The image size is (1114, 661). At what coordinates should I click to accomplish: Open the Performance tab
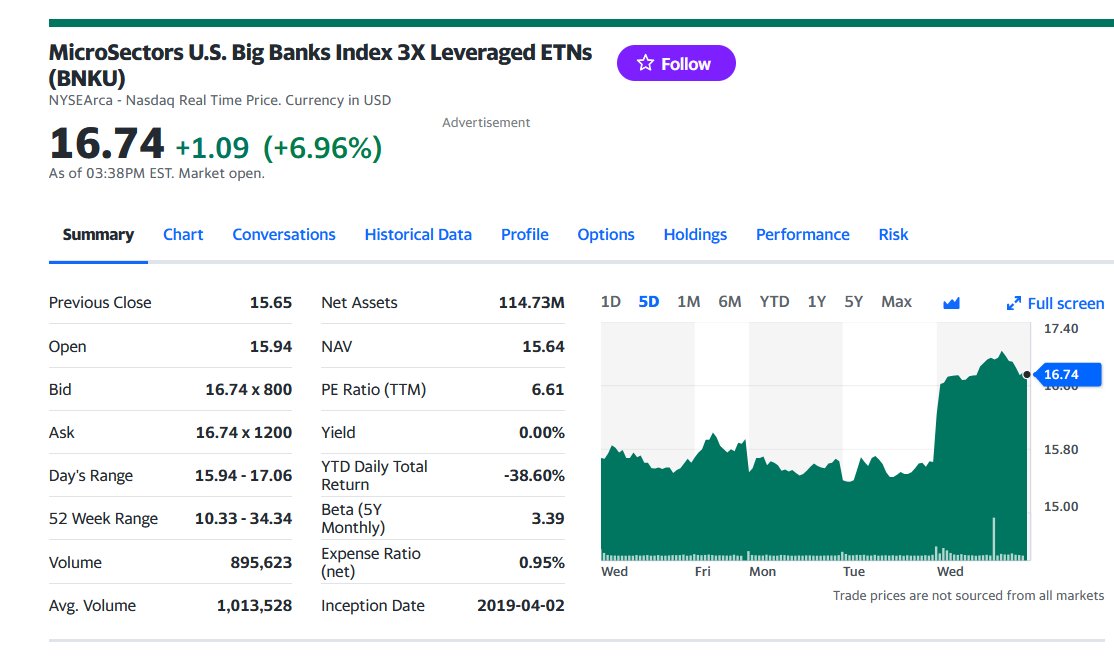click(802, 235)
